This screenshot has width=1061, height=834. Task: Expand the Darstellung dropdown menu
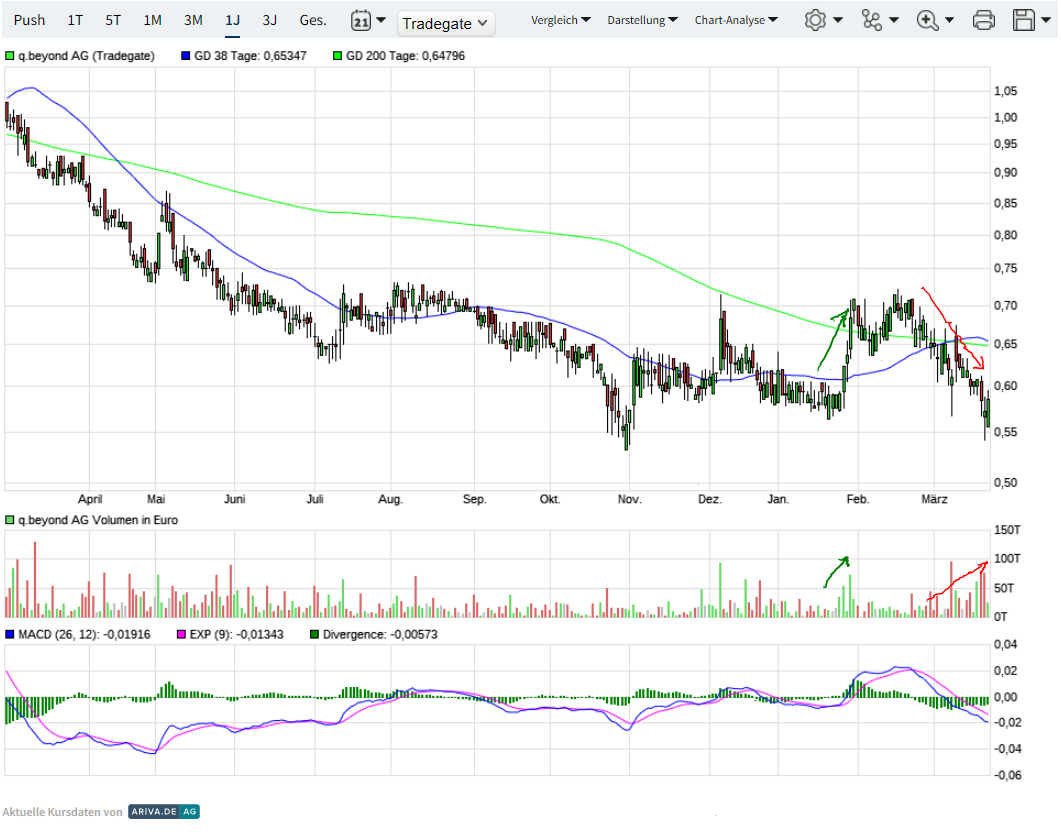point(642,20)
